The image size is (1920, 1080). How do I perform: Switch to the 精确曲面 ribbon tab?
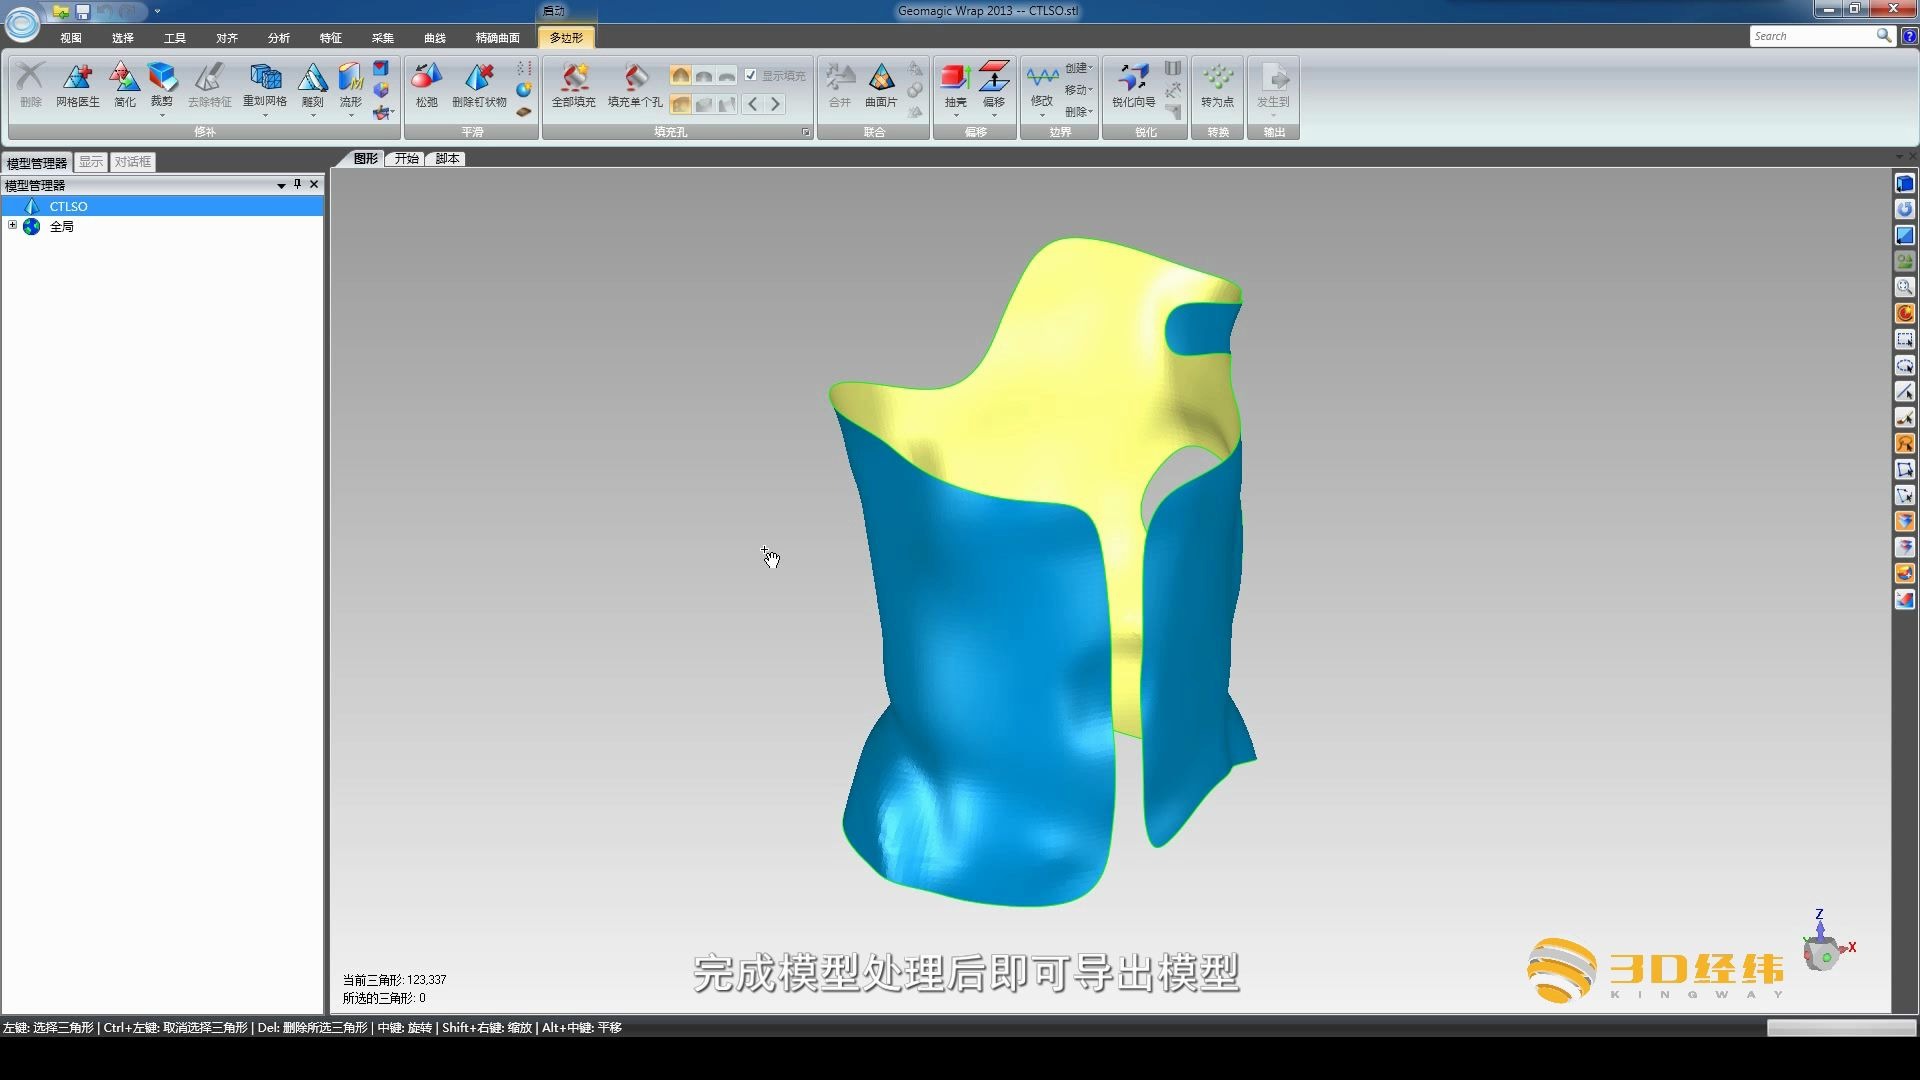(x=498, y=38)
